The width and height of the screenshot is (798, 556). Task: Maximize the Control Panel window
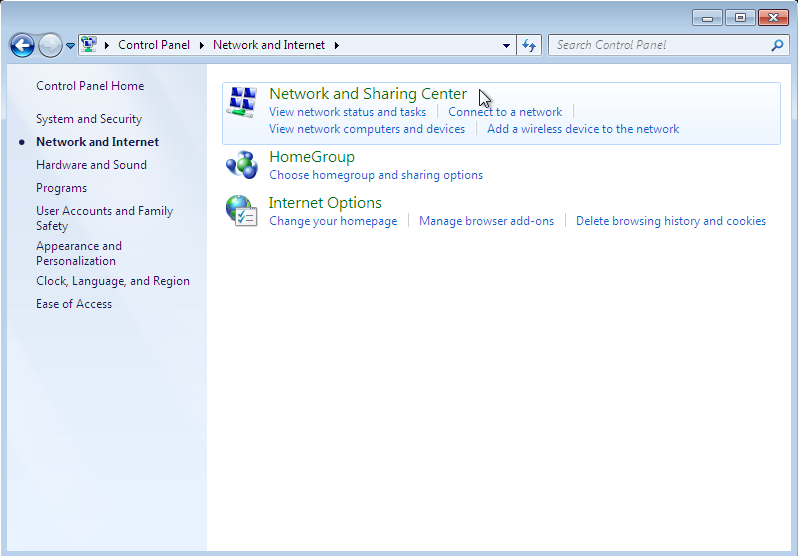[x=740, y=18]
